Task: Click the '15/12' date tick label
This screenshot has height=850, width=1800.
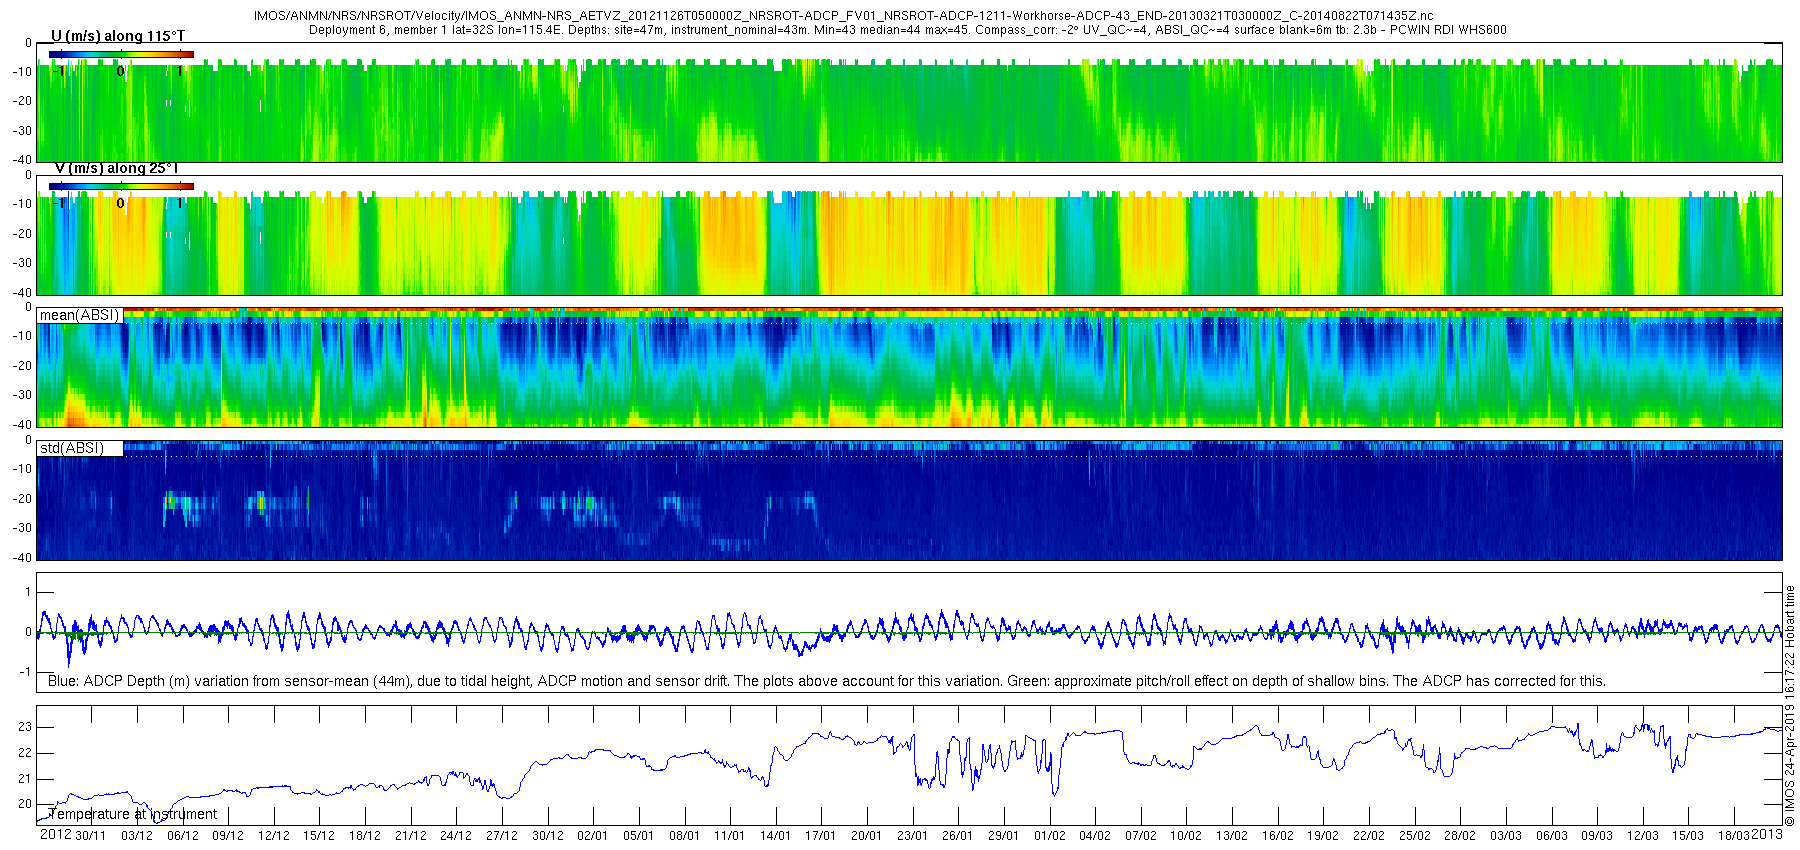Action: coord(319,836)
